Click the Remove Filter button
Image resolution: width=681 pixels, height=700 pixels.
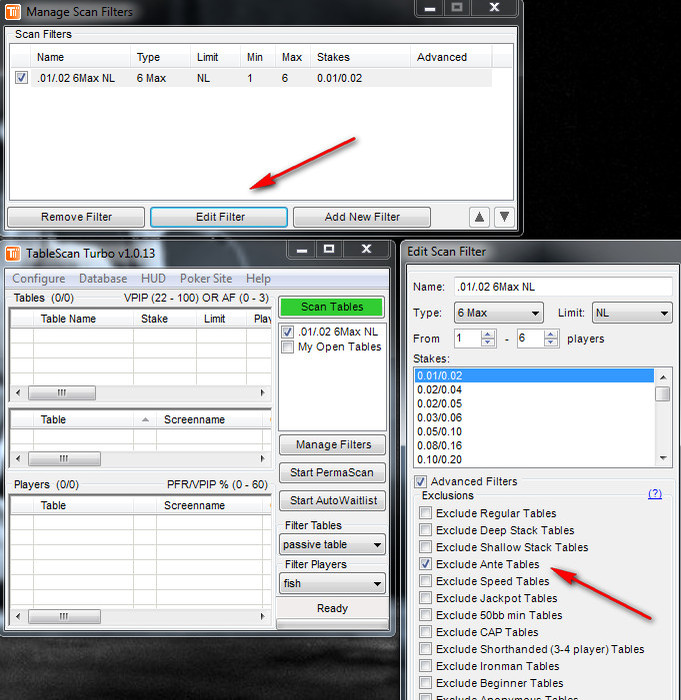76,217
